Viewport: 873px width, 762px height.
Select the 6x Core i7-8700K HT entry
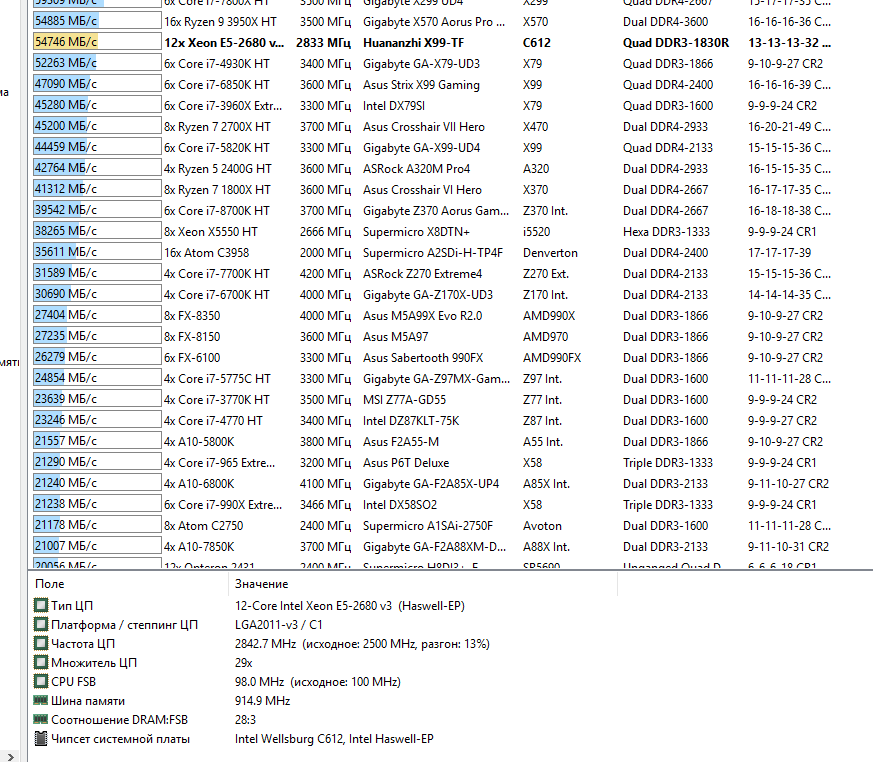point(217,211)
